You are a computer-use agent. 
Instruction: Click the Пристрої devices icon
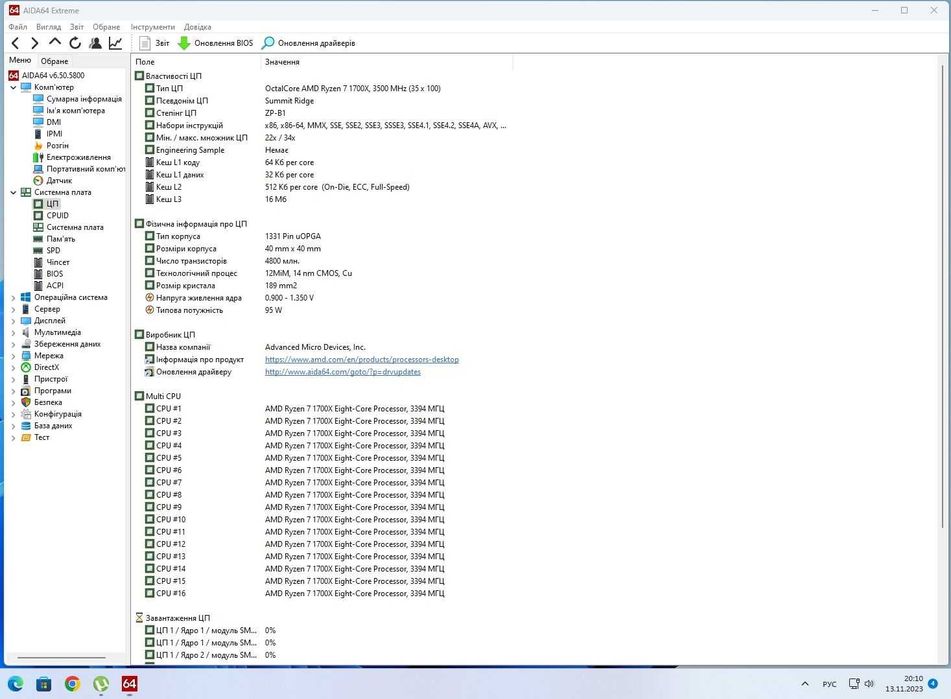coord(25,379)
